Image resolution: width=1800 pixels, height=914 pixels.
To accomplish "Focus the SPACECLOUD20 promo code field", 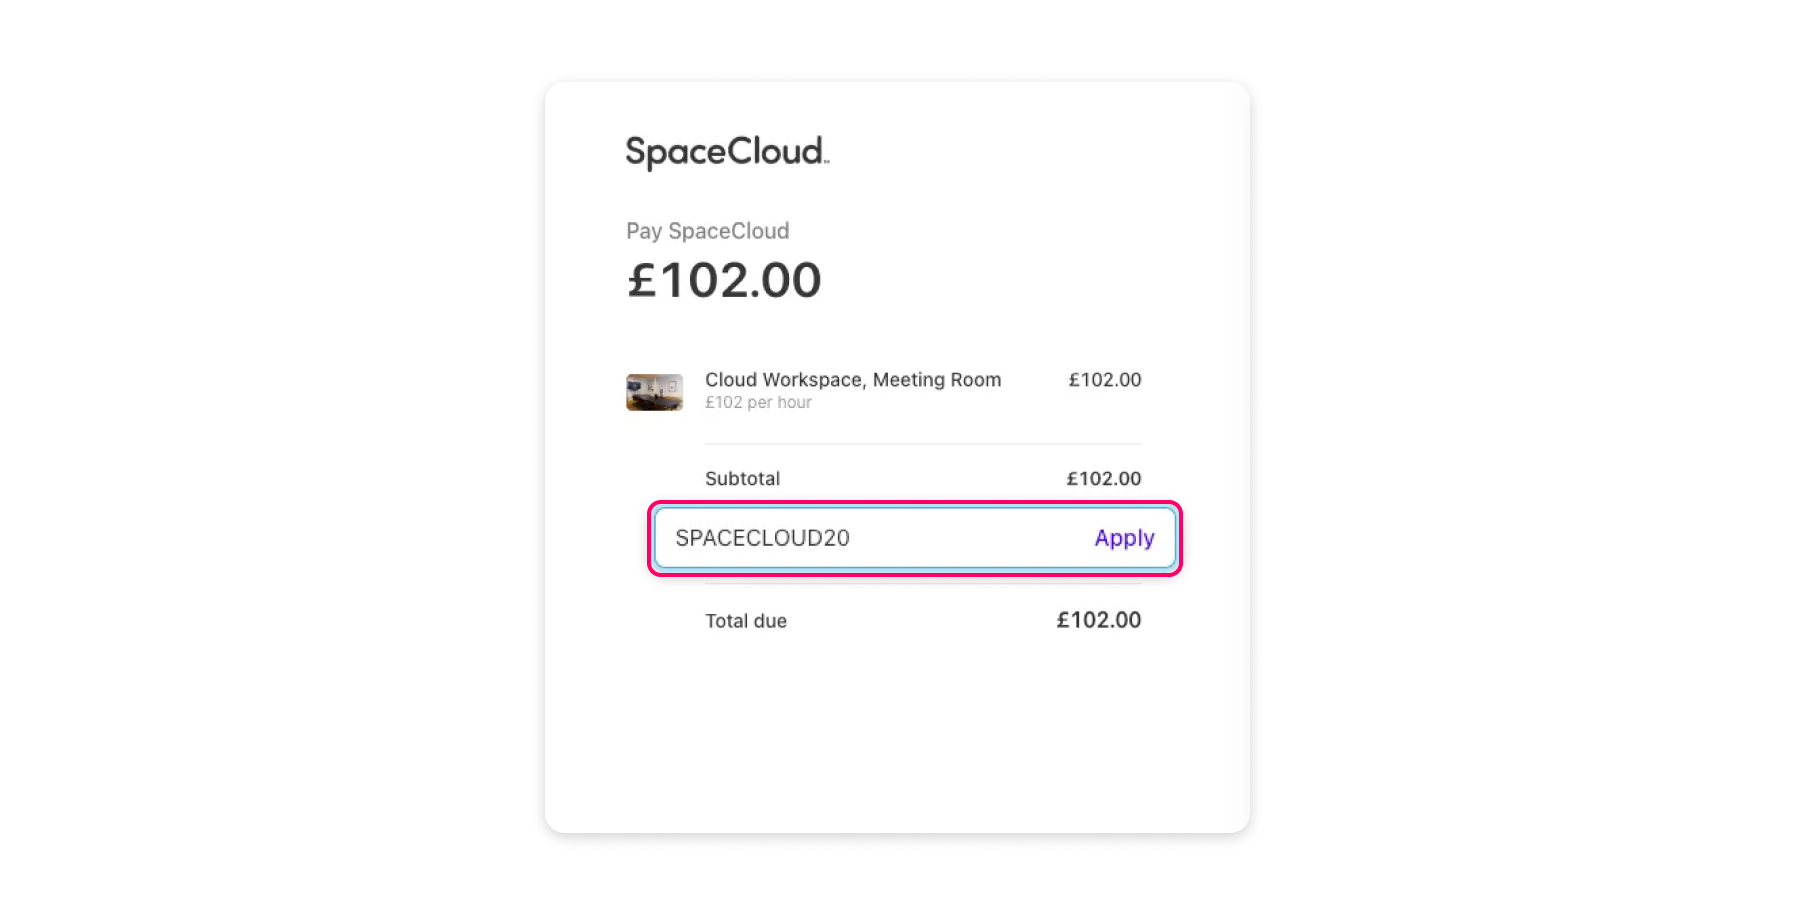I will click(x=915, y=538).
